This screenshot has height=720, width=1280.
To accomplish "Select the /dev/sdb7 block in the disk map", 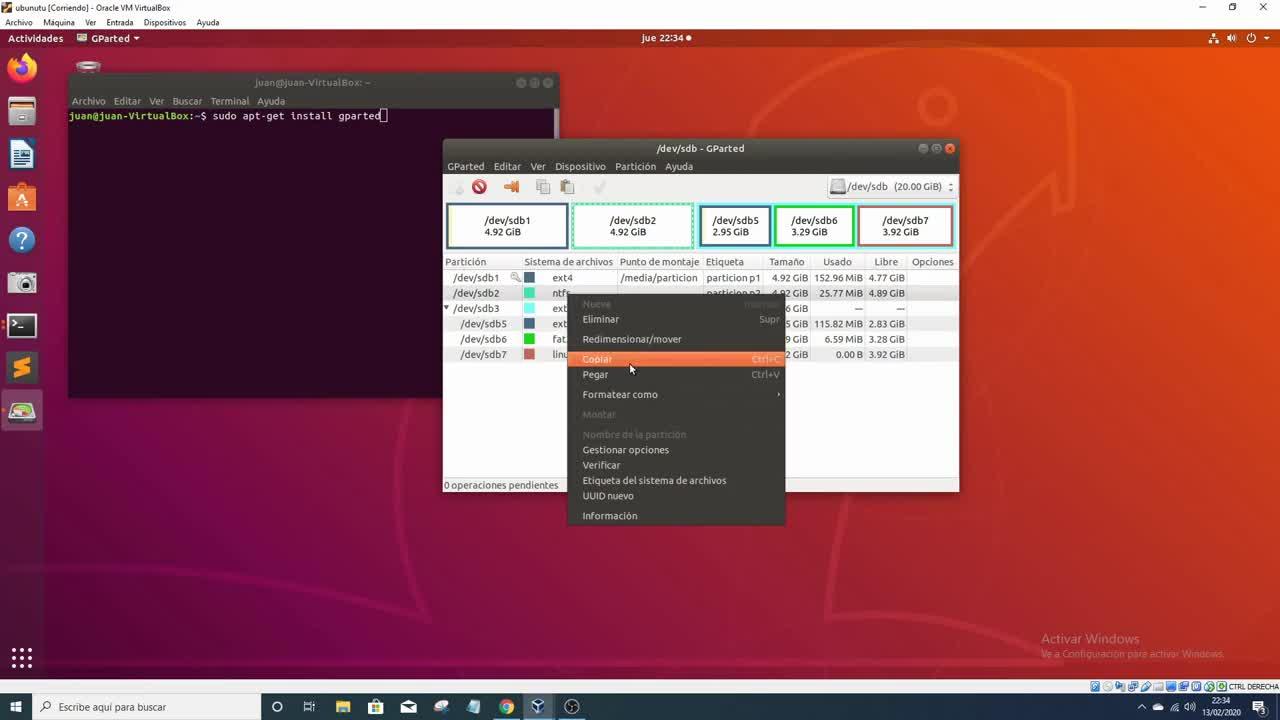I will click(905, 226).
